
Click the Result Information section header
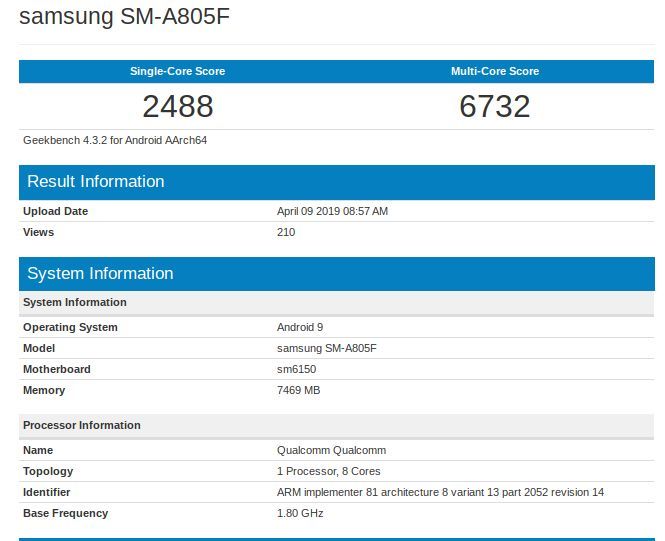[x=96, y=182]
